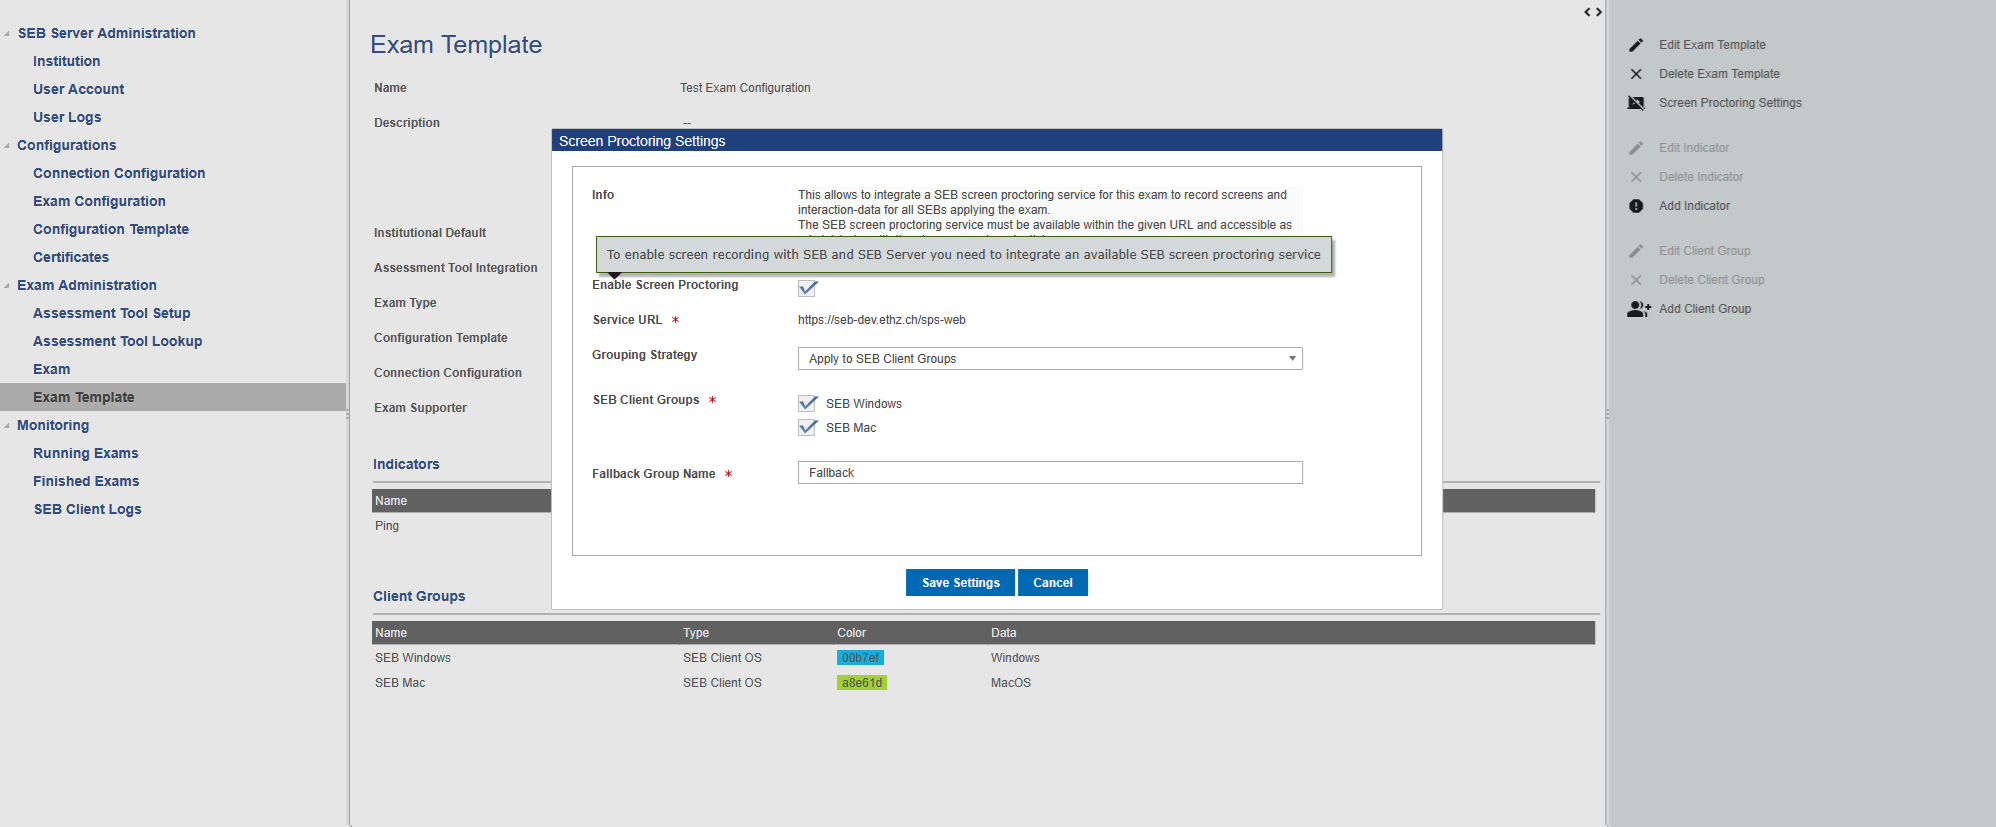Viewport: 1996px width, 827px height.
Task: Click the Delete Client Group X icon
Action: pyautogui.click(x=1636, y=280)
